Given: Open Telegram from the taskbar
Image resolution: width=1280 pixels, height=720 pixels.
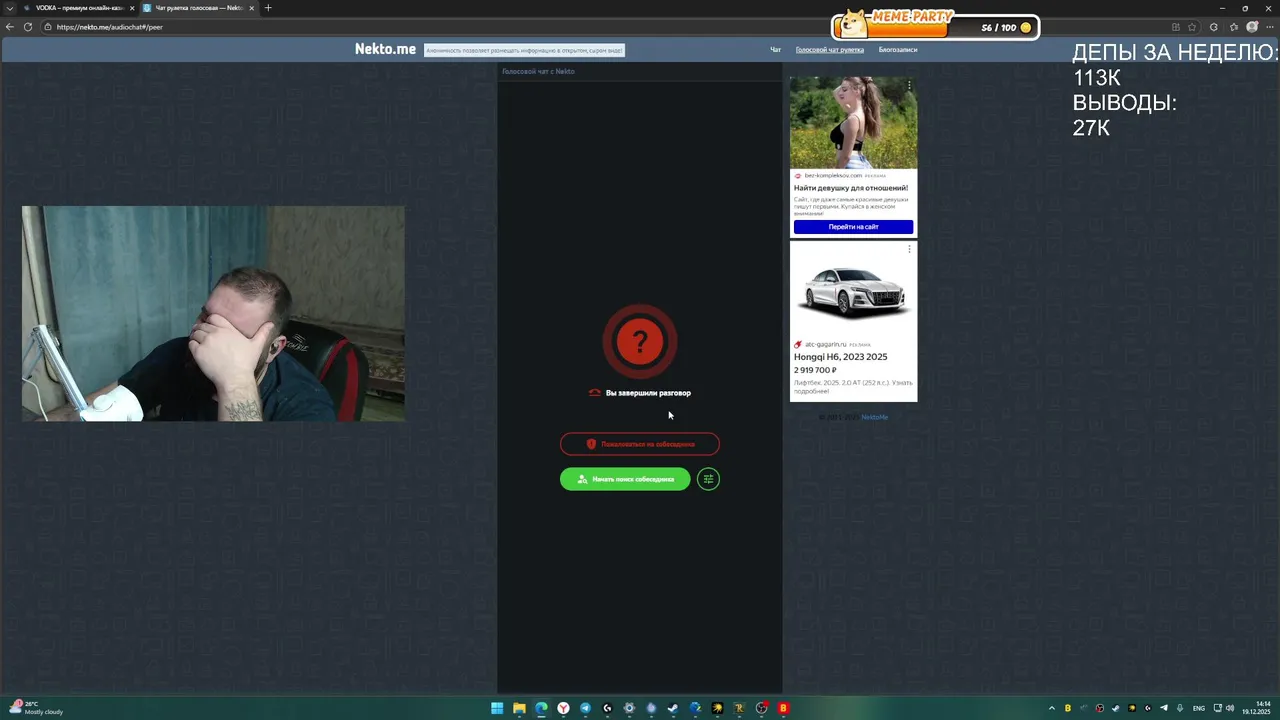Looking at the screenshot, I should (x=585, y=708).
